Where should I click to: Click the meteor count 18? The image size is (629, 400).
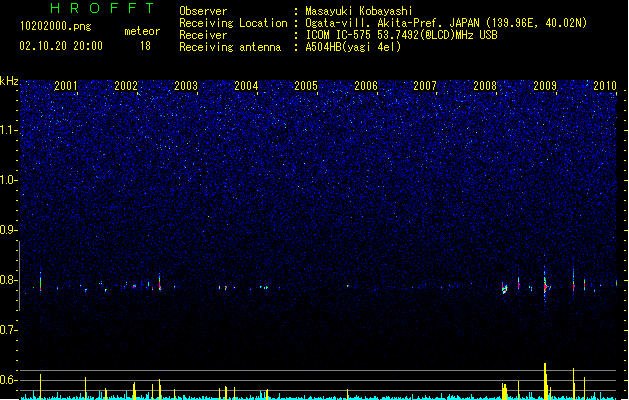[145, 46]
